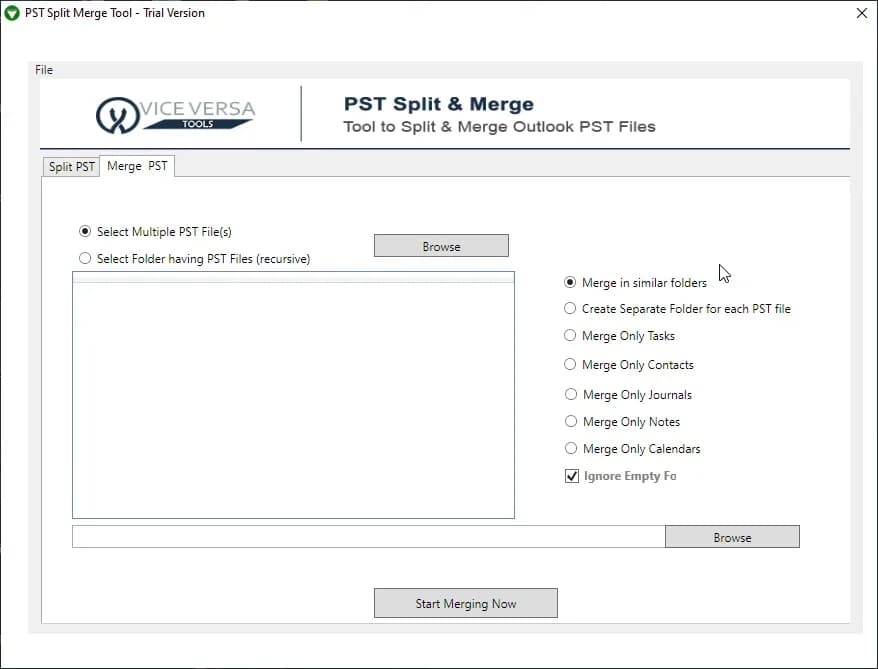Image resolution: width=878 pixels, height=669 pixels.
Task: Select the Merge PST tab
Action: tap(137, 166)
